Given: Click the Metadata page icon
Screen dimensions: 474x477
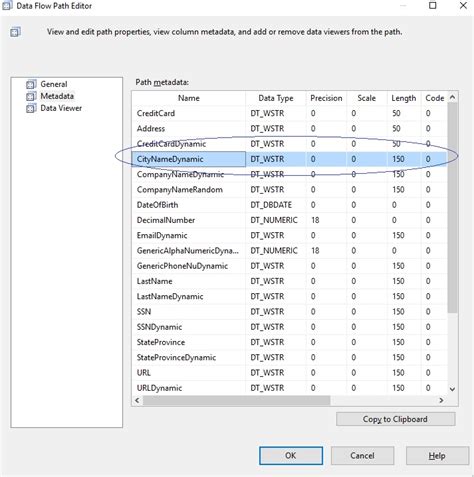Looking at the screenshot, I should pos(31,96).
